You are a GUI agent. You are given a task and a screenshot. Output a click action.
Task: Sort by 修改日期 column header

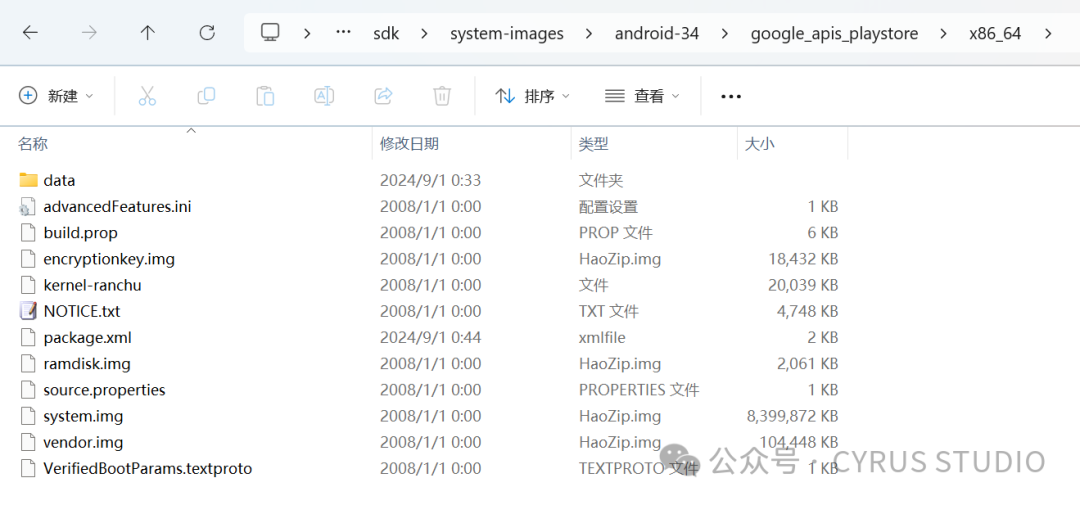(409, 144)
